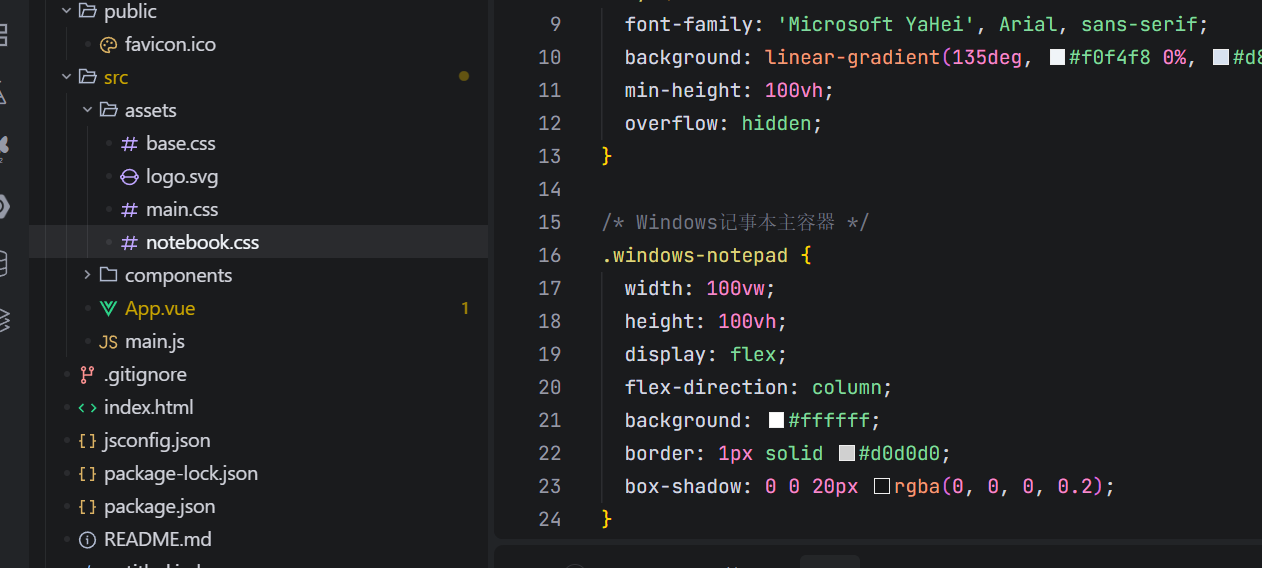Viewport: 1262px width, 568px height.
Task: Click the CSS hash icon beside base.css
Action: pos(129,144)
